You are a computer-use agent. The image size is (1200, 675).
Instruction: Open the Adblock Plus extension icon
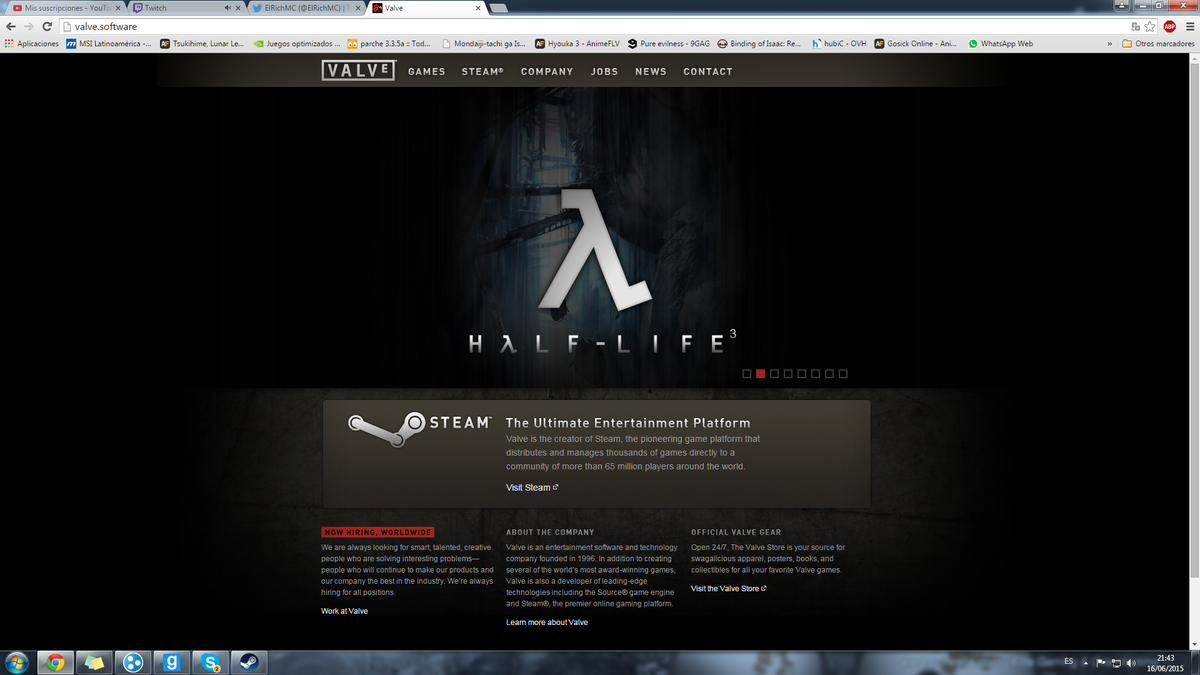point(1169,26)
